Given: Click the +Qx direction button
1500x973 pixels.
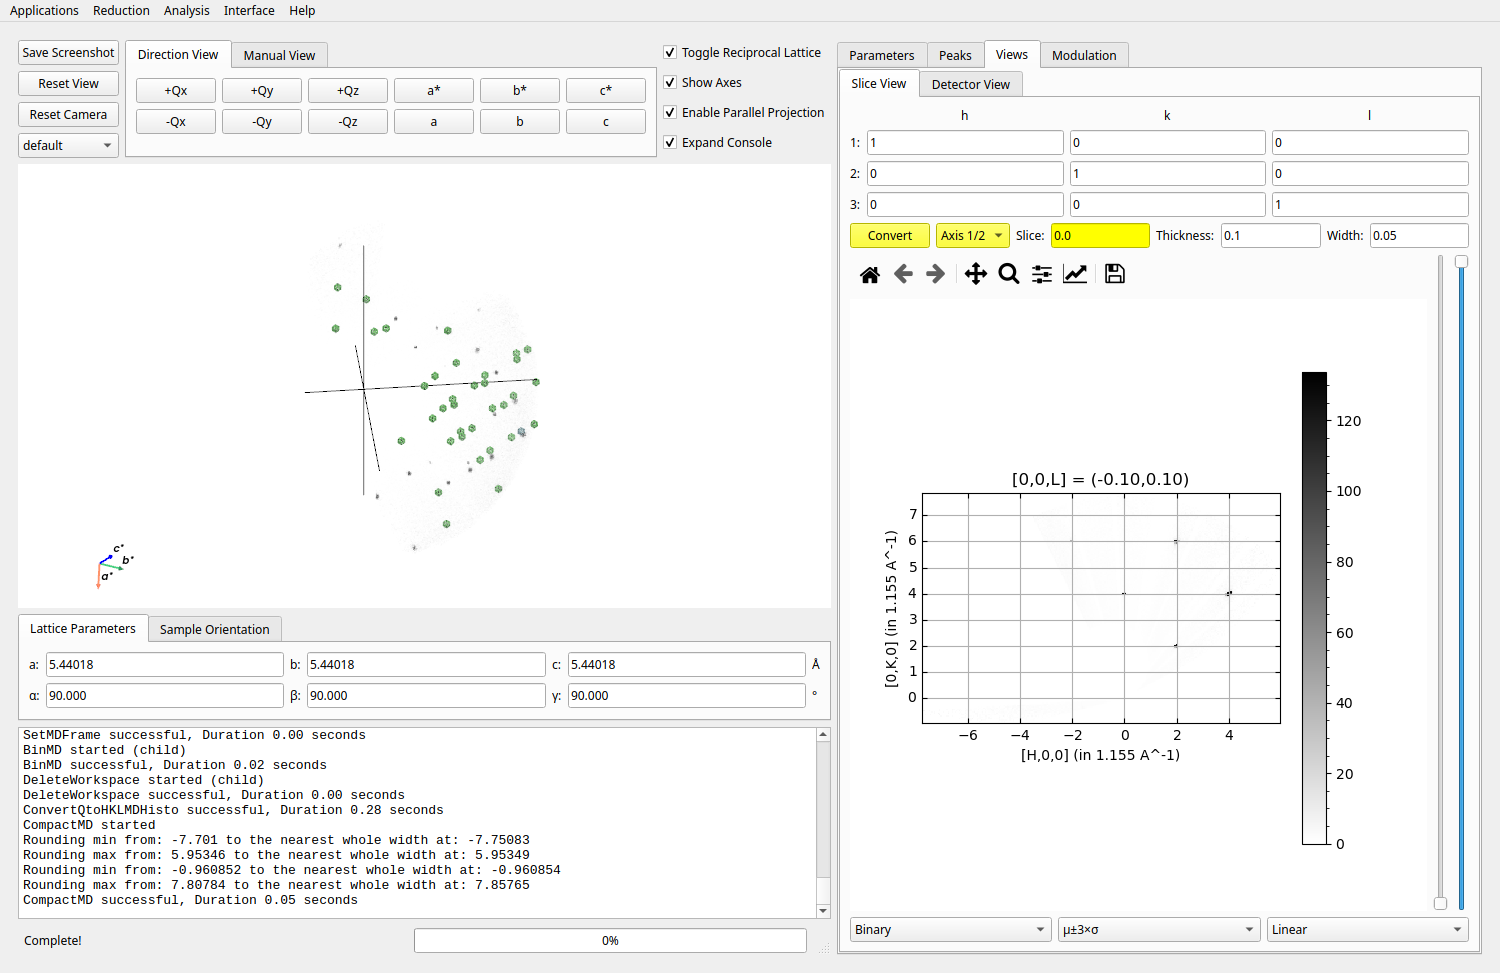Looking at the screenshot, I should pos(176,90).
